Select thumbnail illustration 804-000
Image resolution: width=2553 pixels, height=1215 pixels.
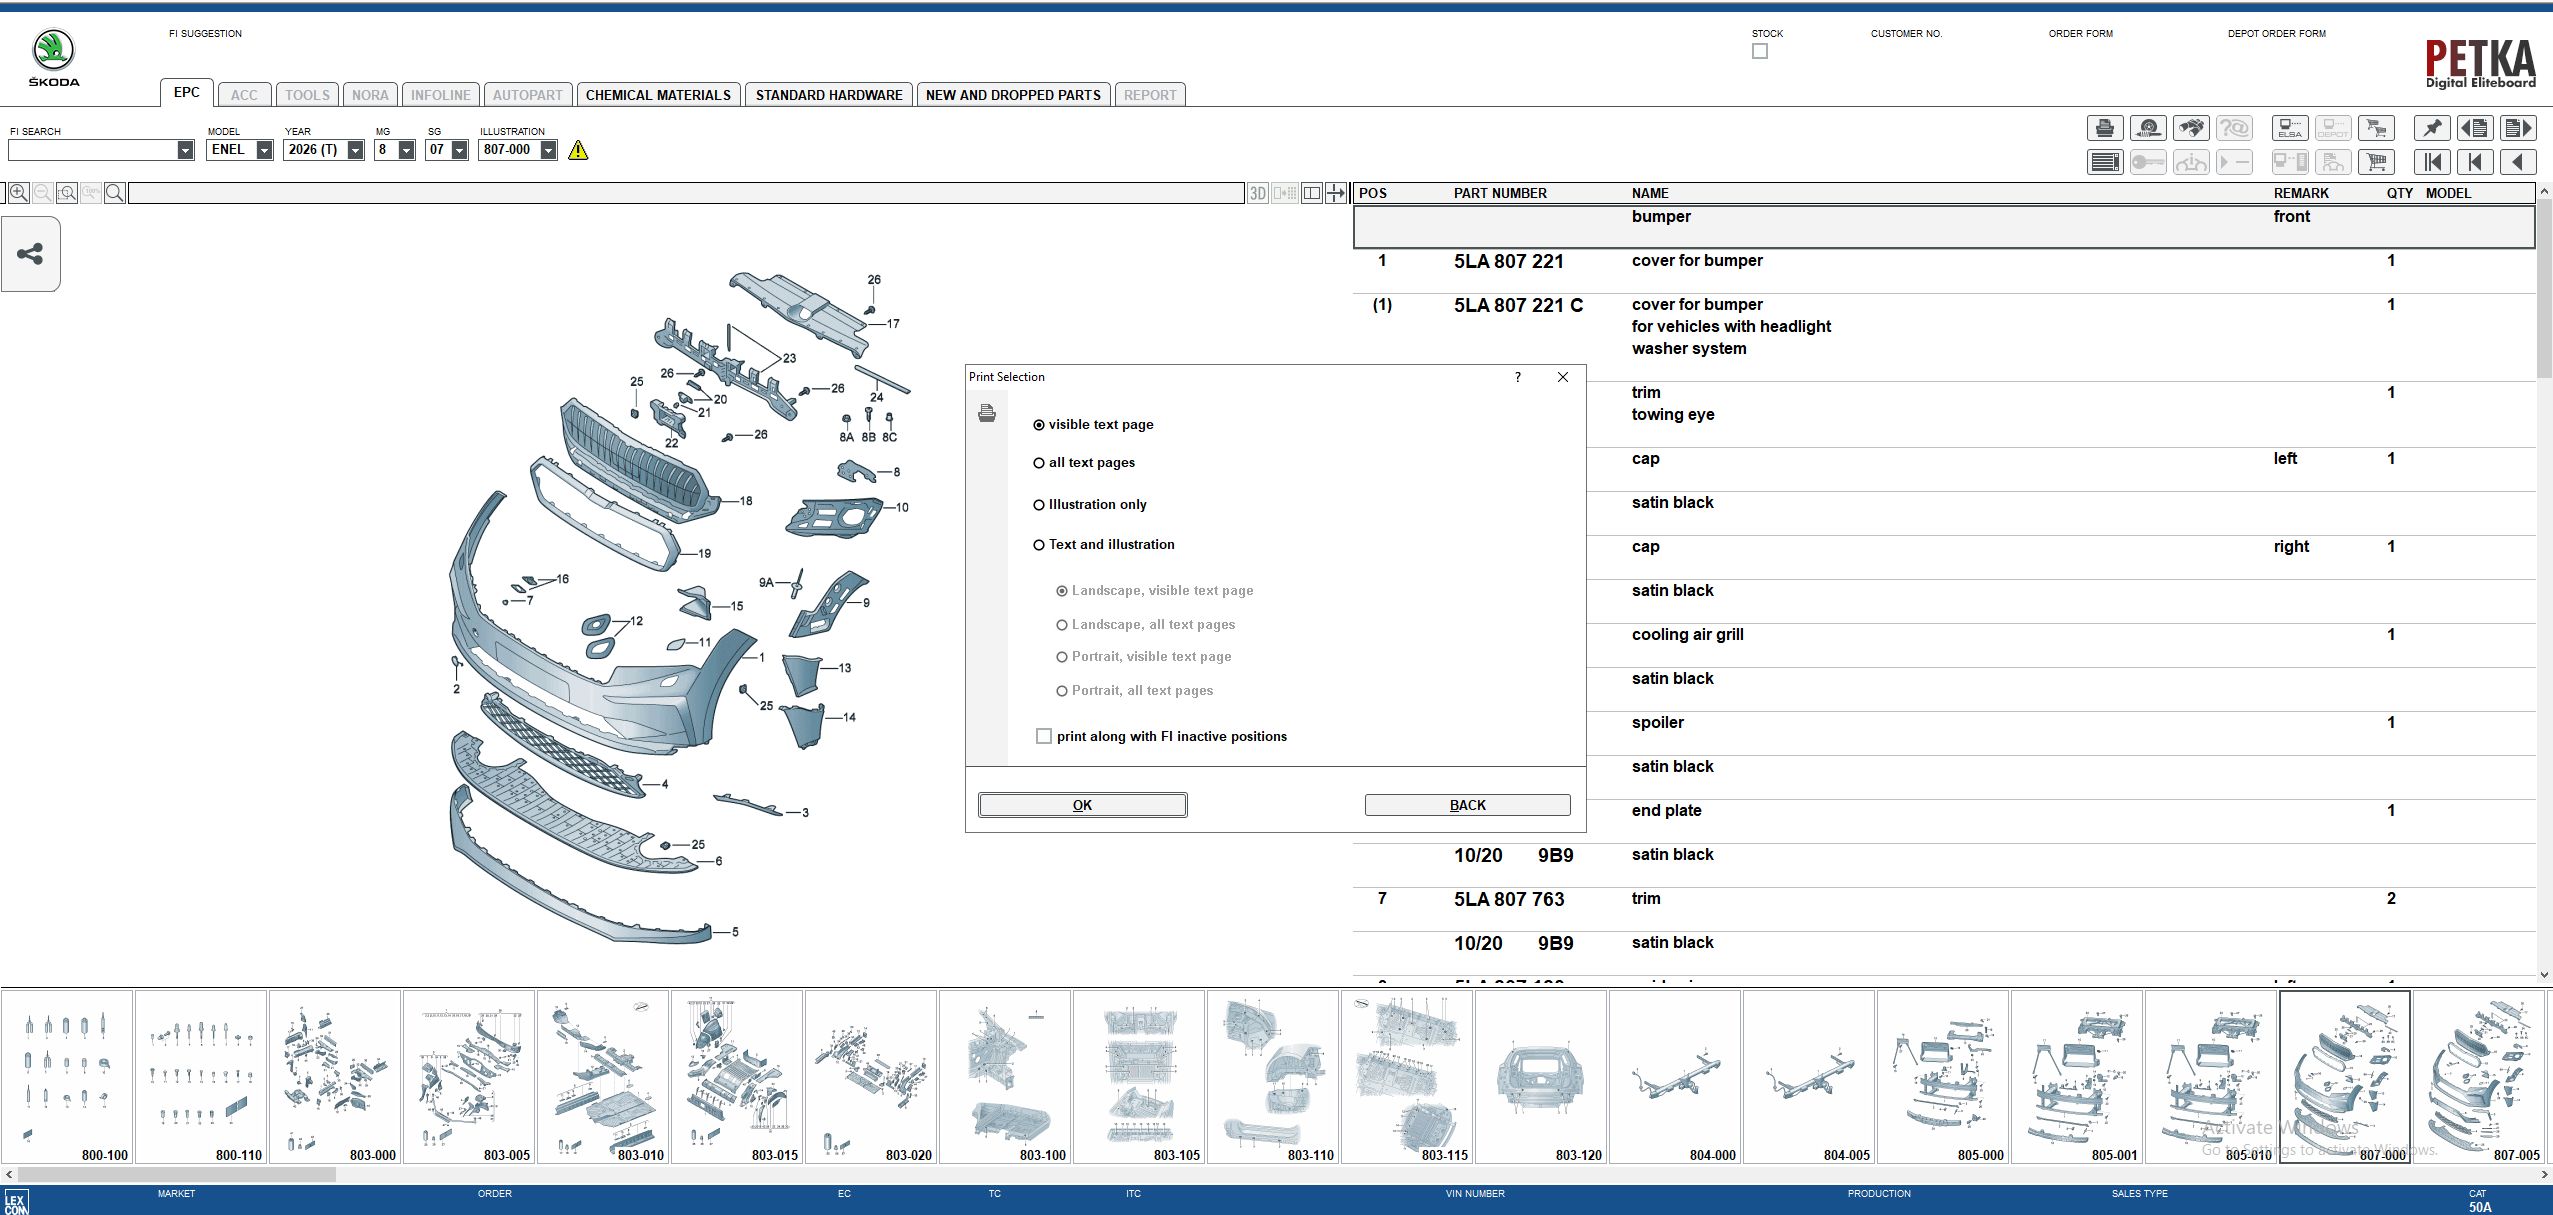pyautogui.click(x=1675, y=1078)
